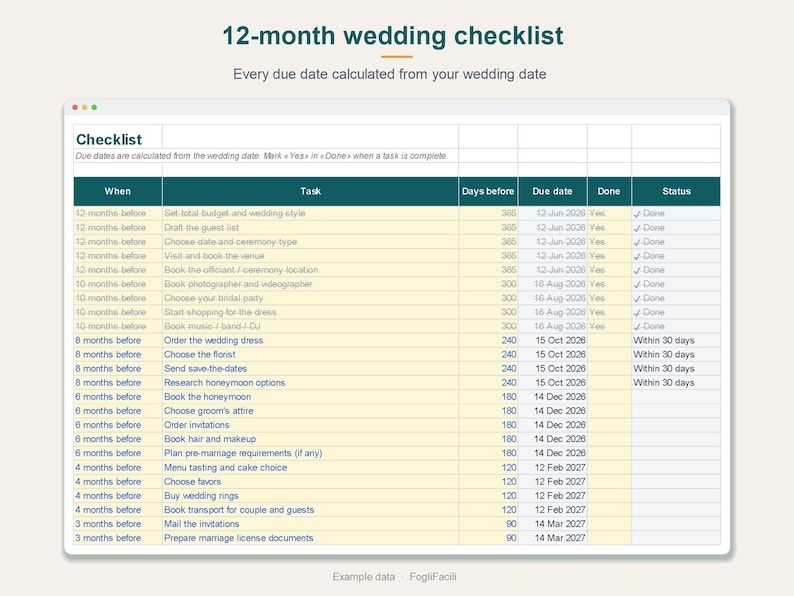This screenshot has width=794, height=596.
Task: Select task 'Choose your bridal party'
Action: (x=310, y=298)
